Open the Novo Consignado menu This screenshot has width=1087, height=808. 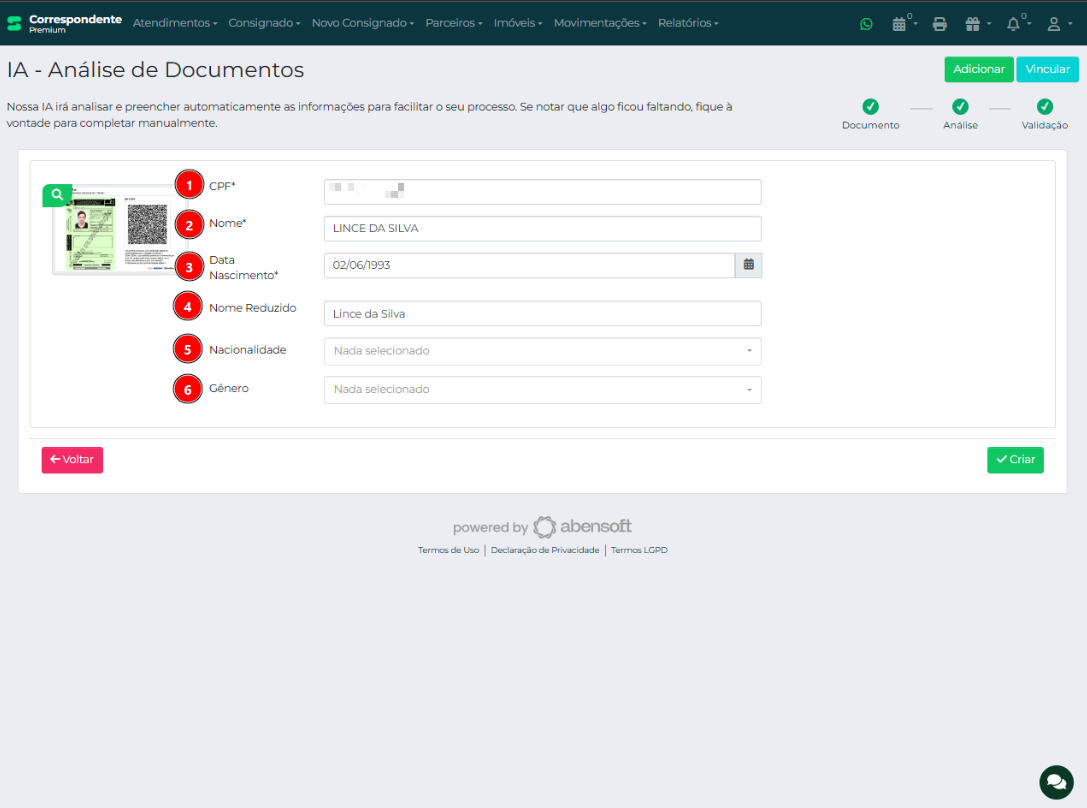pyautogui.click(x=362, y=23)
